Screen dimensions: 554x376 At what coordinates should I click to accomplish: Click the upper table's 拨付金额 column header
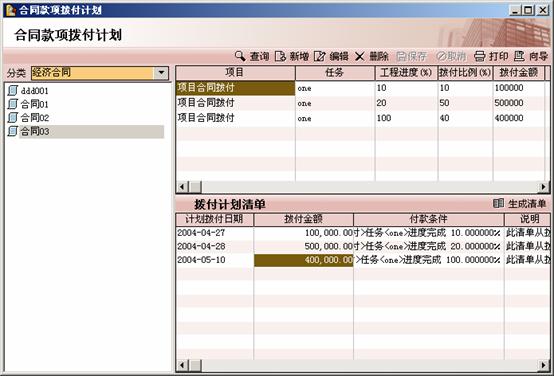point(519,73)
